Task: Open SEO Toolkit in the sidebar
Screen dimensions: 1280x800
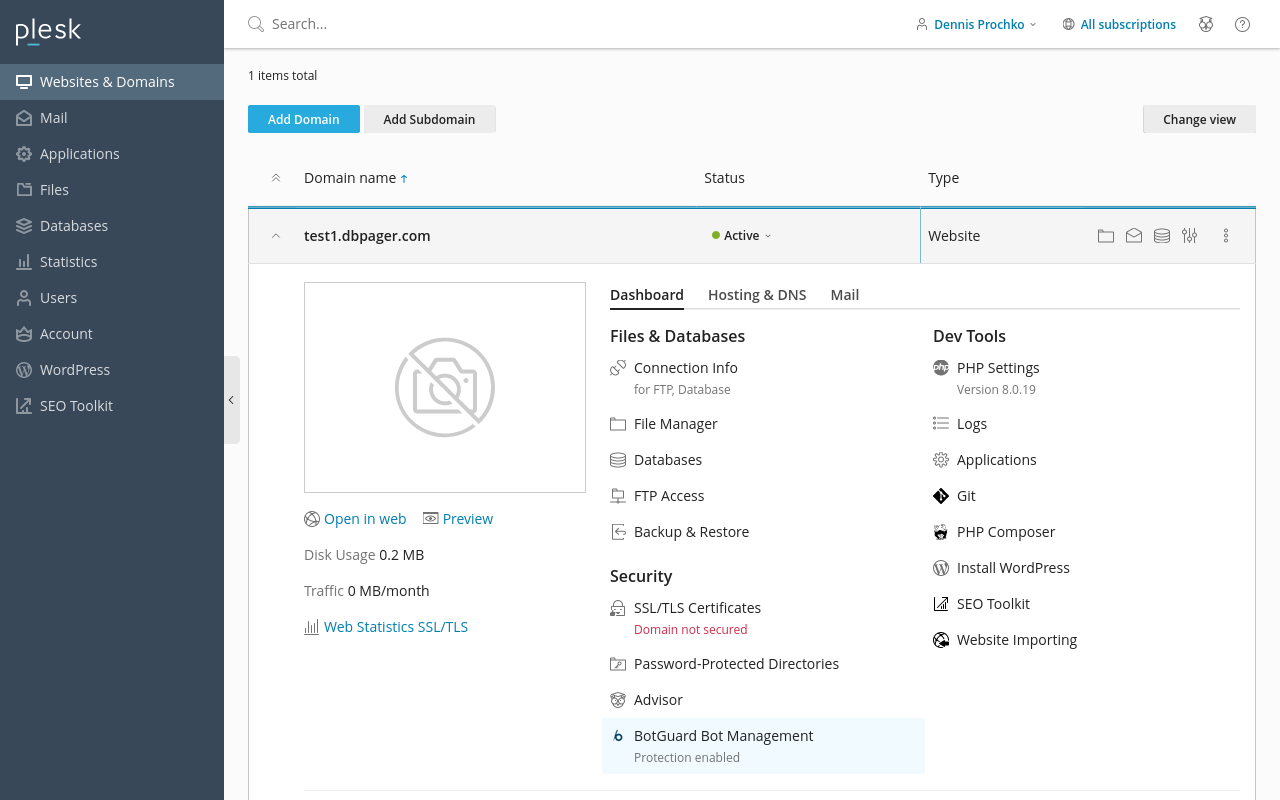Action: coord(112,406)
